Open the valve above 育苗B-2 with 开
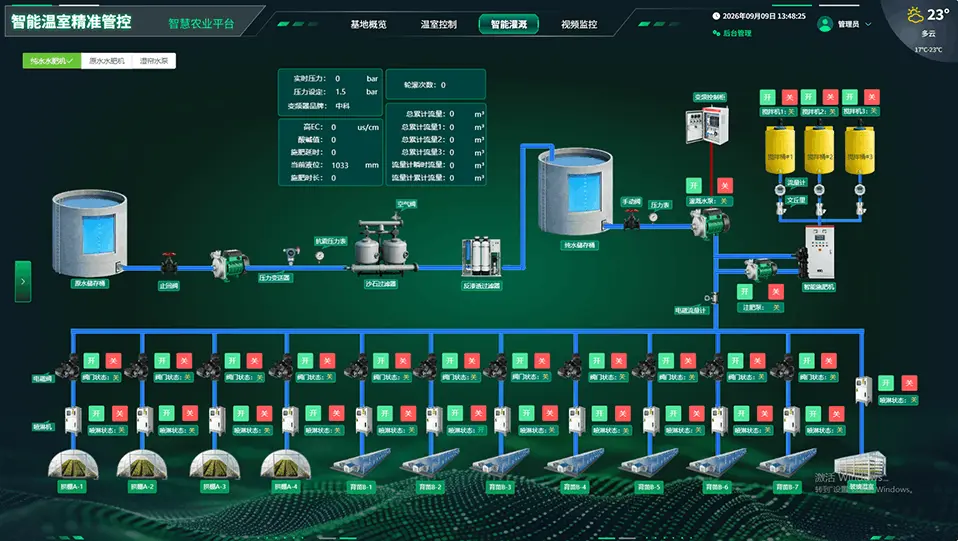 (x=450, y=361)
